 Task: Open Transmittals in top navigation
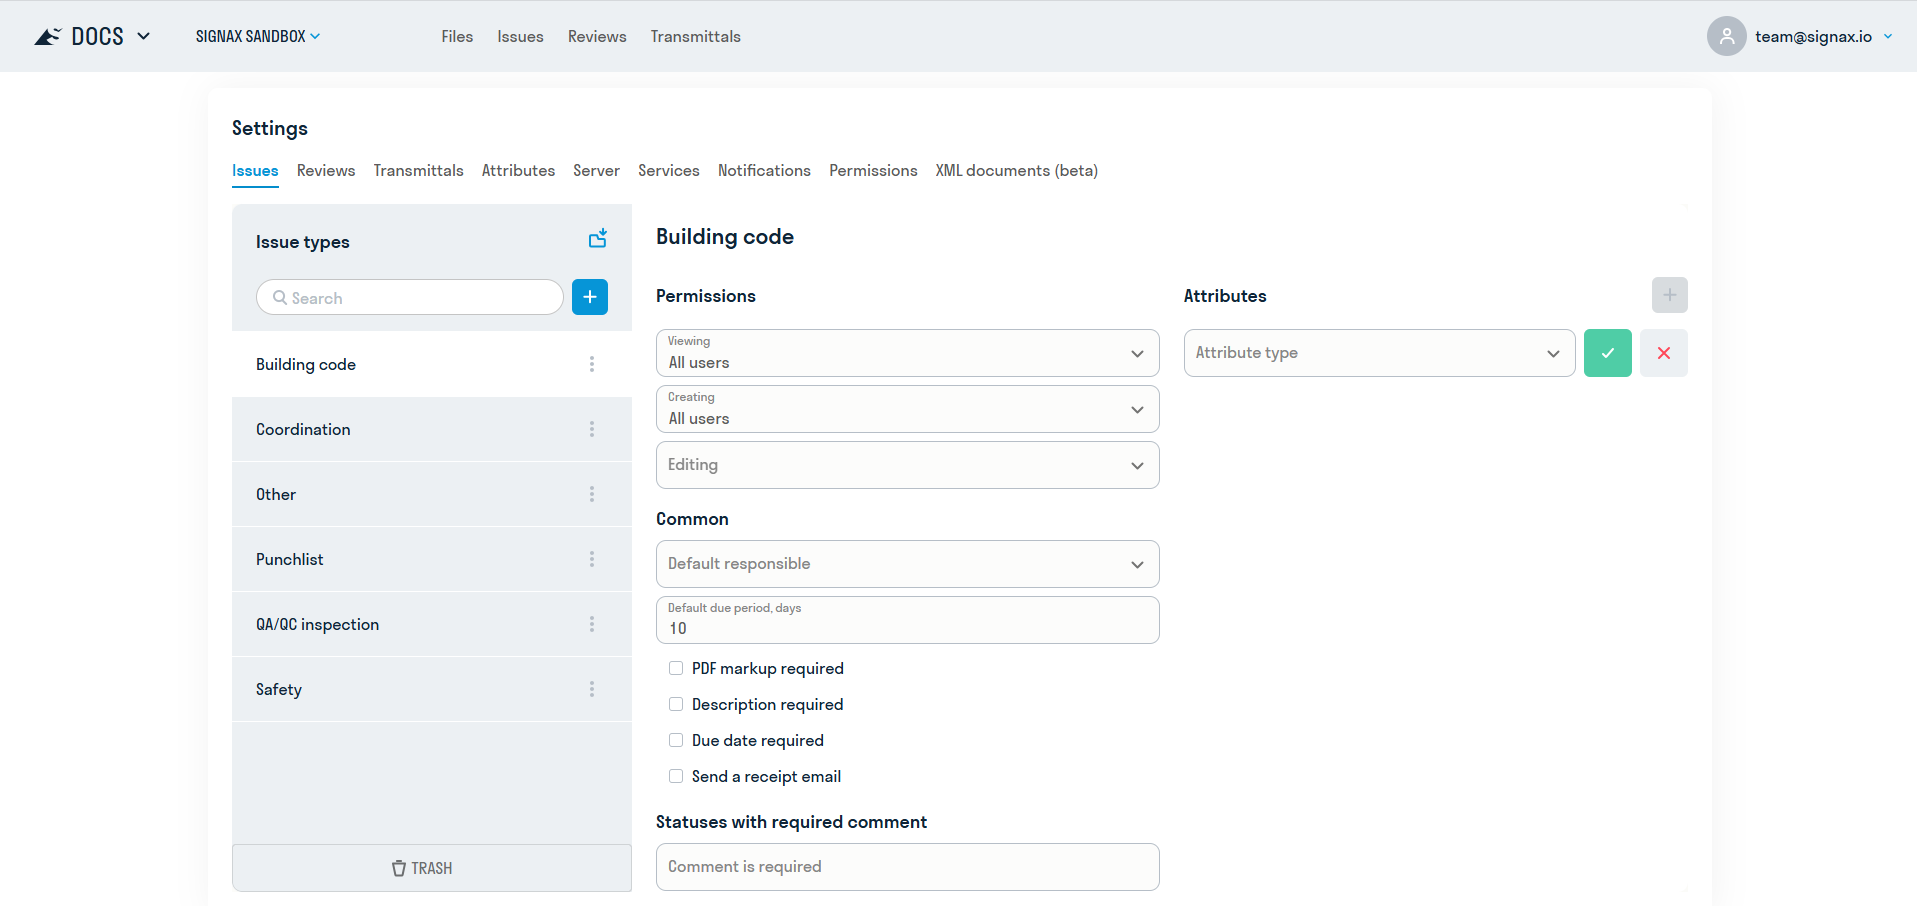(x=695, y=36)
